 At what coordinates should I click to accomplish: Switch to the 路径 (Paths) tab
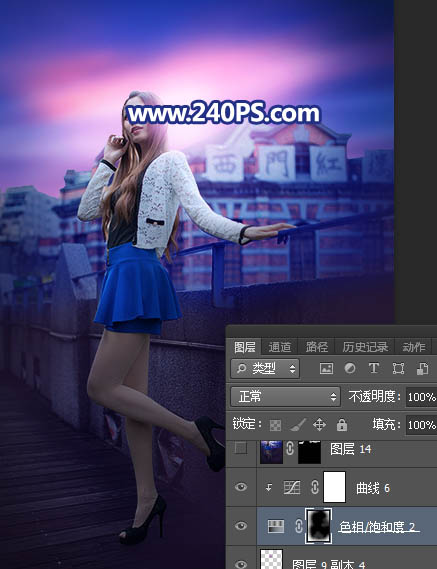[316, 347]
